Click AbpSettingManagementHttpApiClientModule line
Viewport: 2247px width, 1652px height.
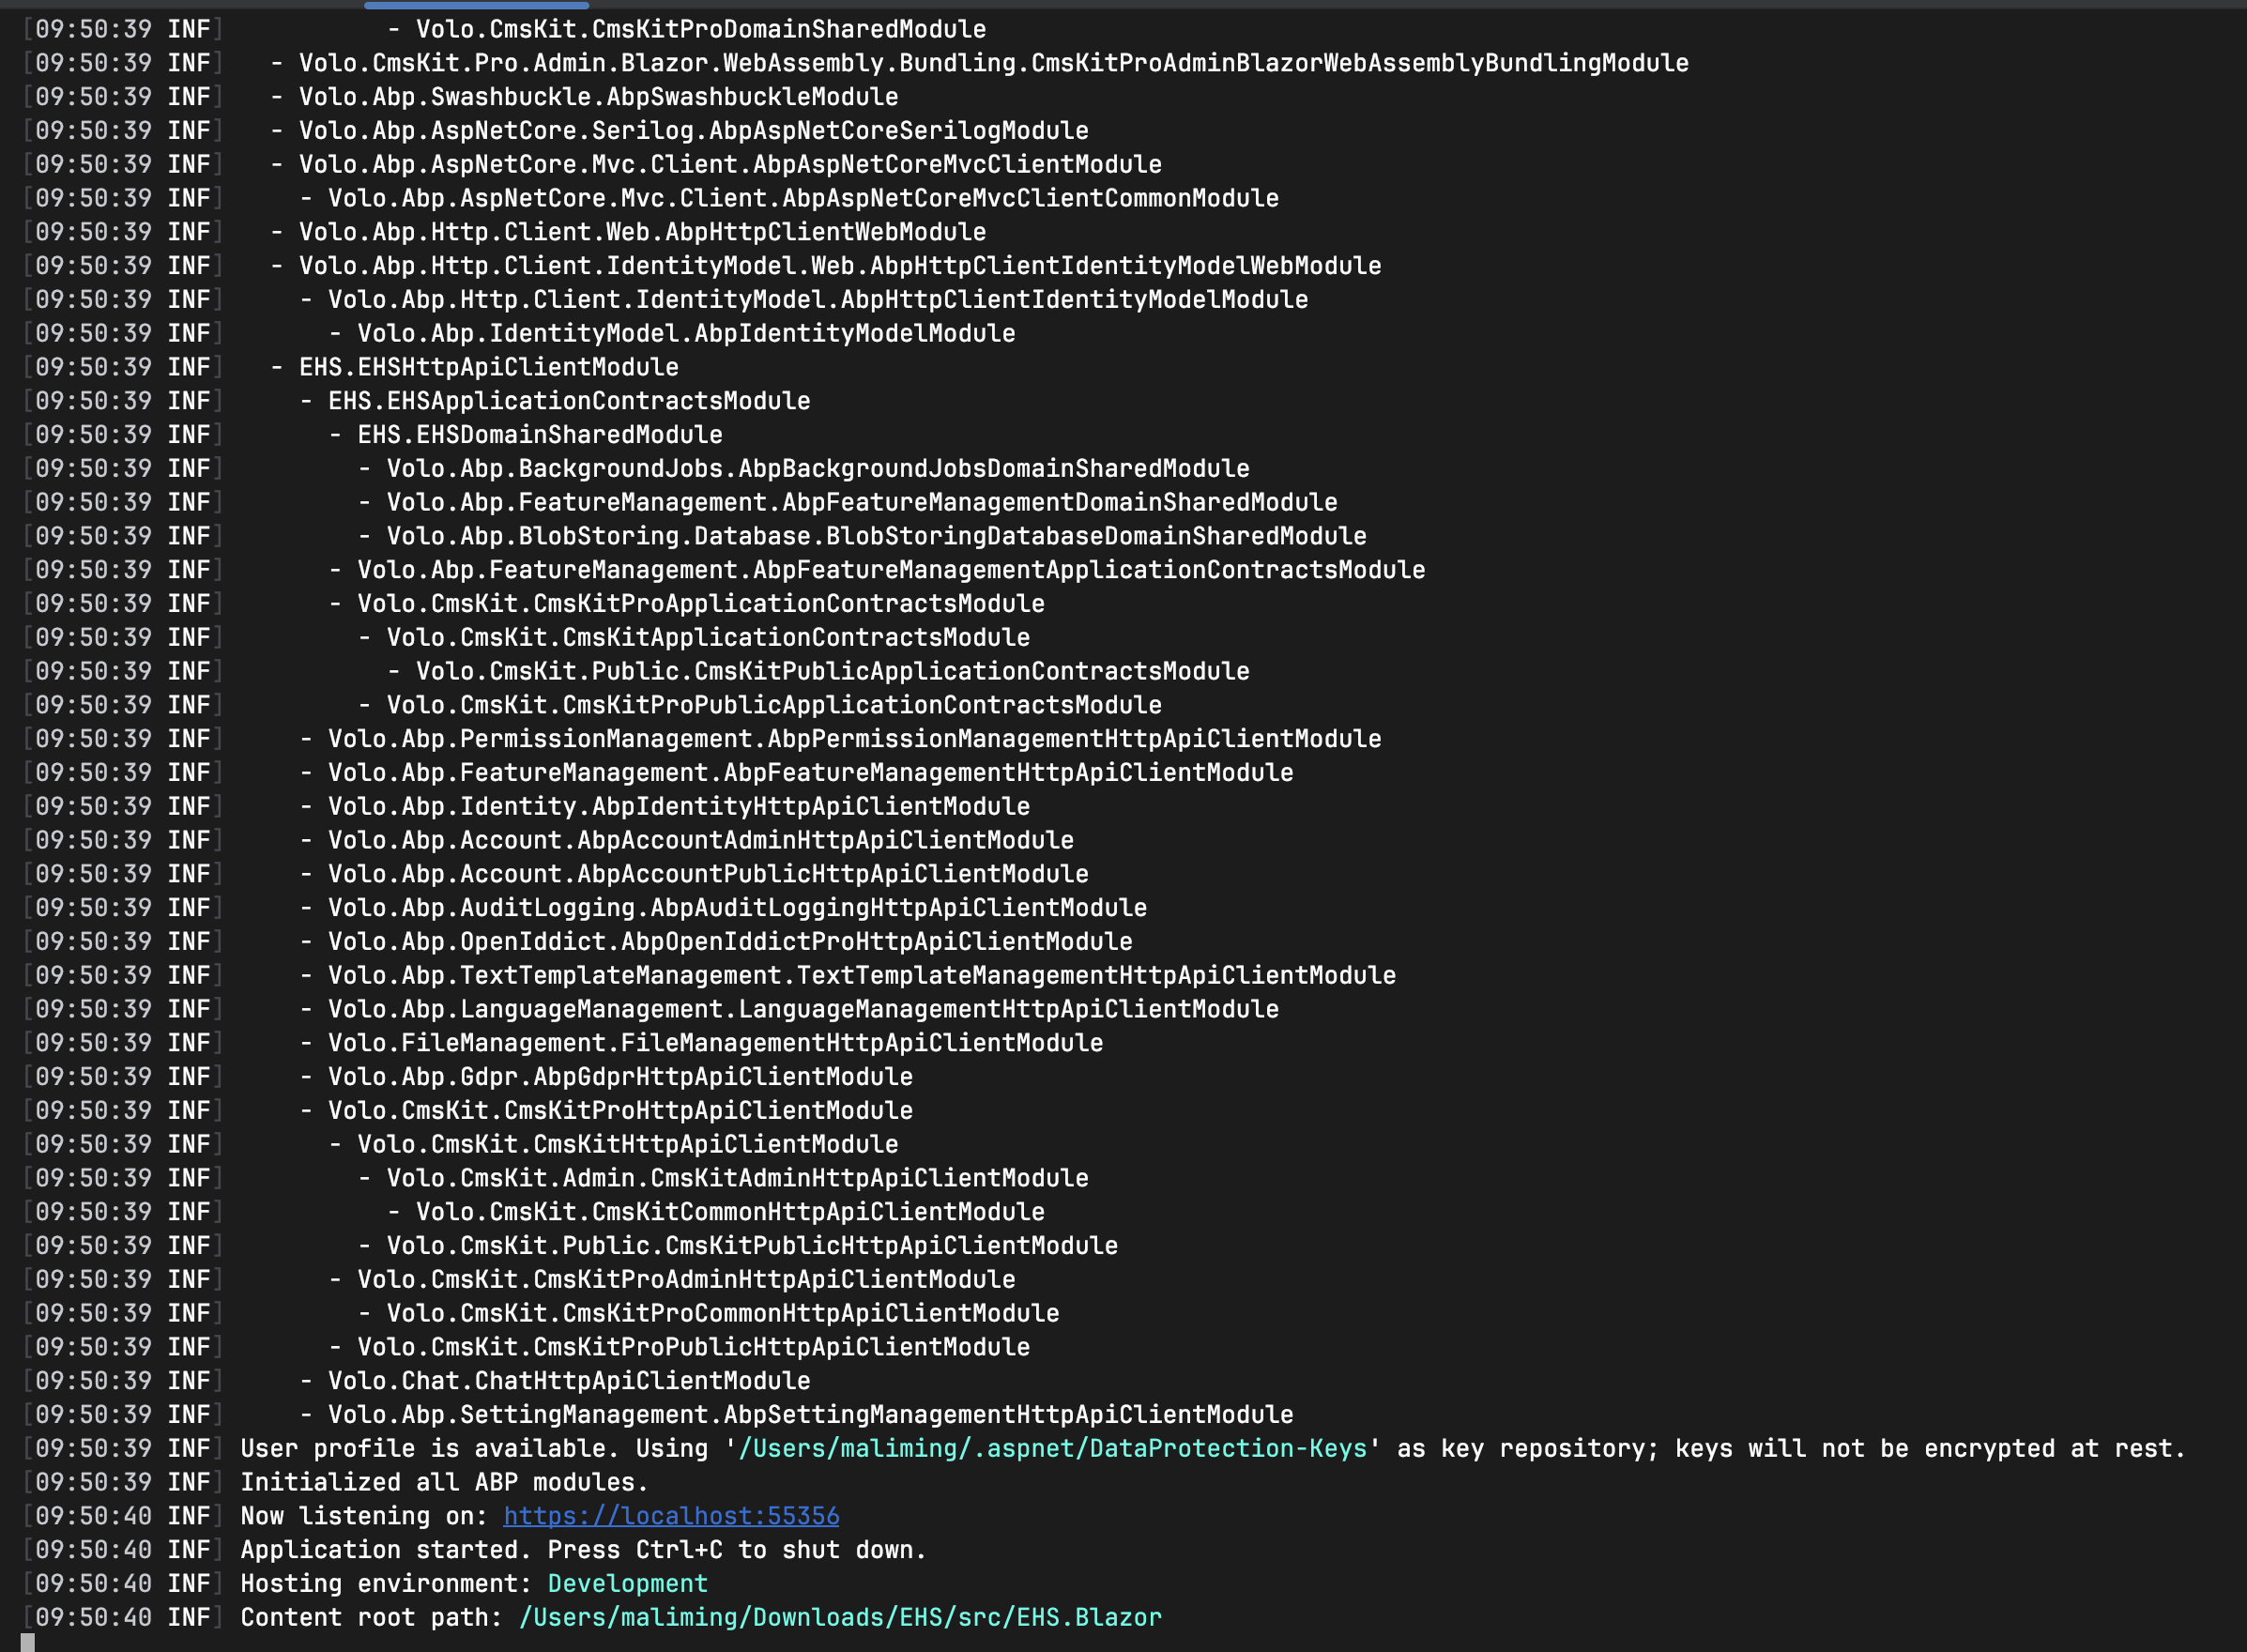click(810, 1415)
